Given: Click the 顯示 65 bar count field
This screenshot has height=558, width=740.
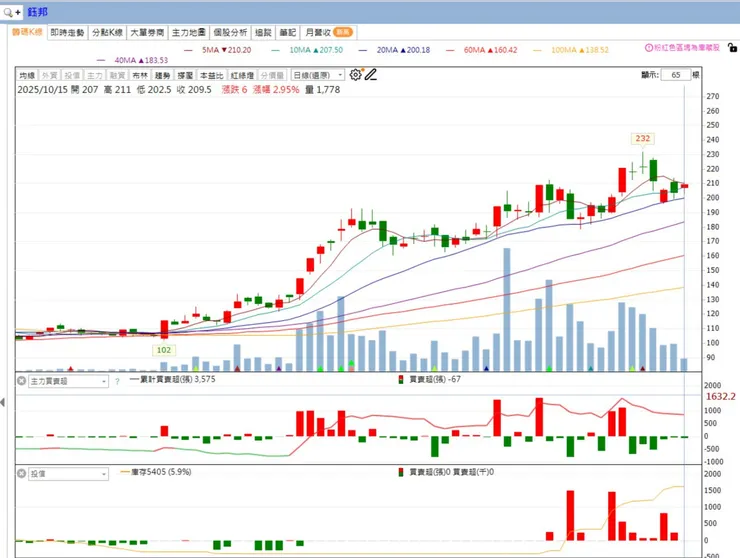Looking at the screenshot, I should coord(676,75).
